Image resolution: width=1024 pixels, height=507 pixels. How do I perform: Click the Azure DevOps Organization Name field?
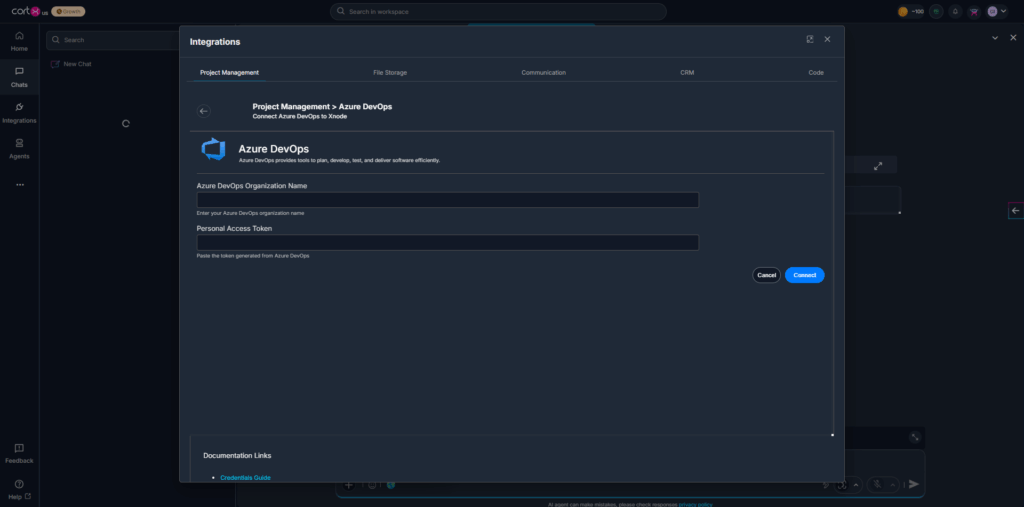447,200
